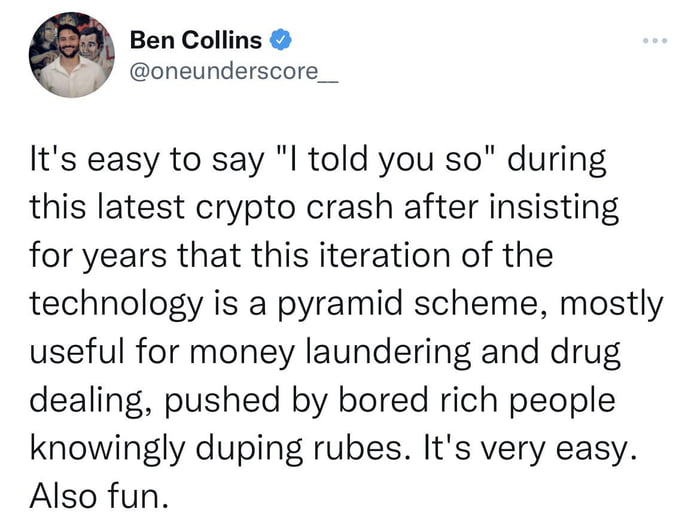Click the Ben Collins display name
The width and height of the screenshot is (700, 530).
195,41
